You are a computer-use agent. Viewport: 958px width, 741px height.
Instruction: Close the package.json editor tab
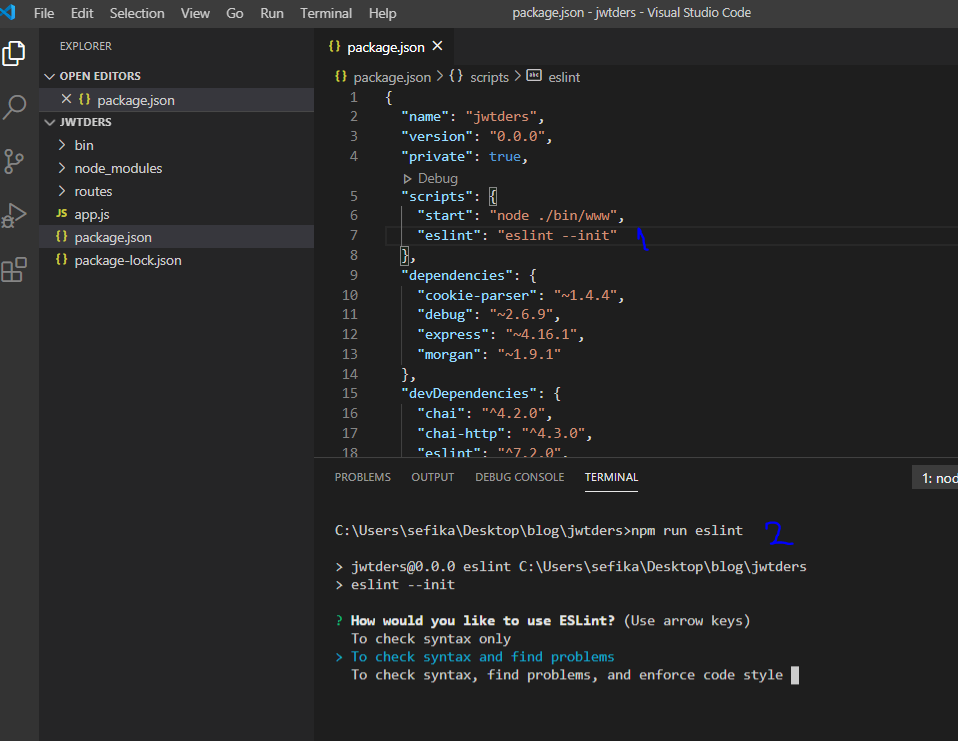pyautogui.click(x=437, y=46)
